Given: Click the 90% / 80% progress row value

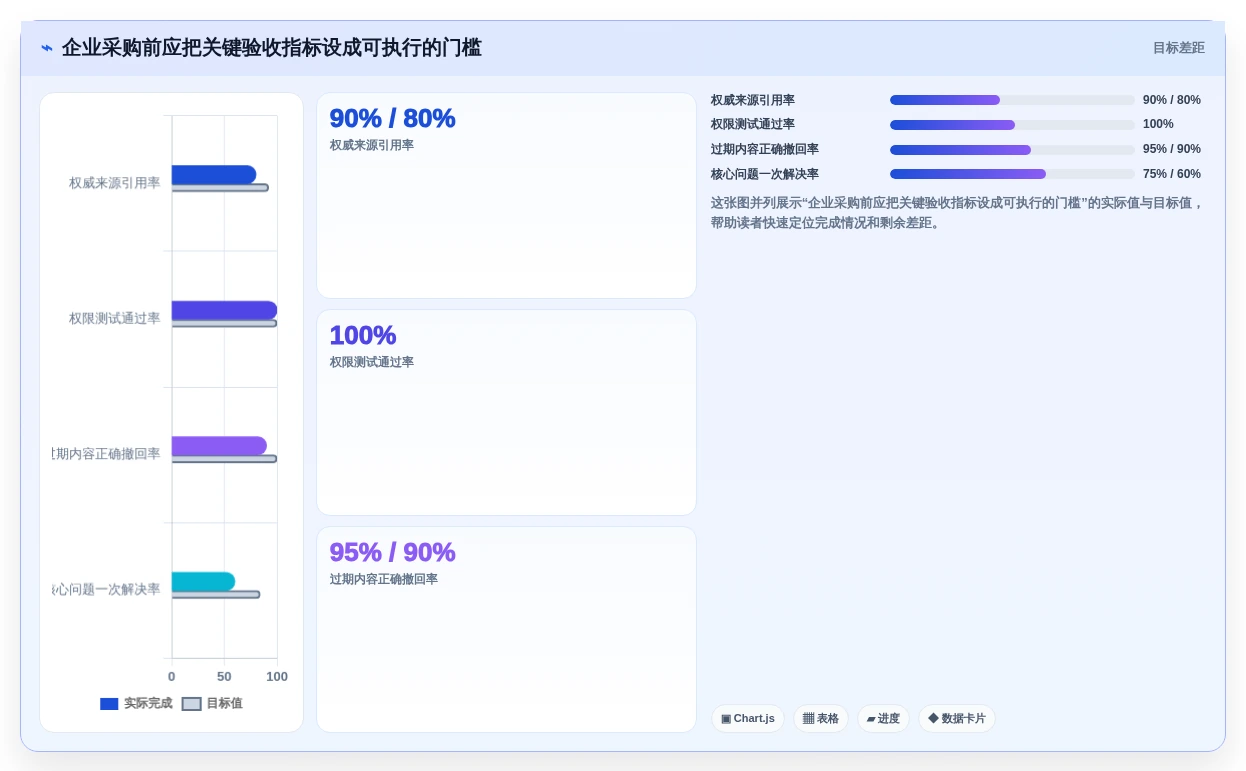Looking at the screenshot, I should tap(1172, 100).
